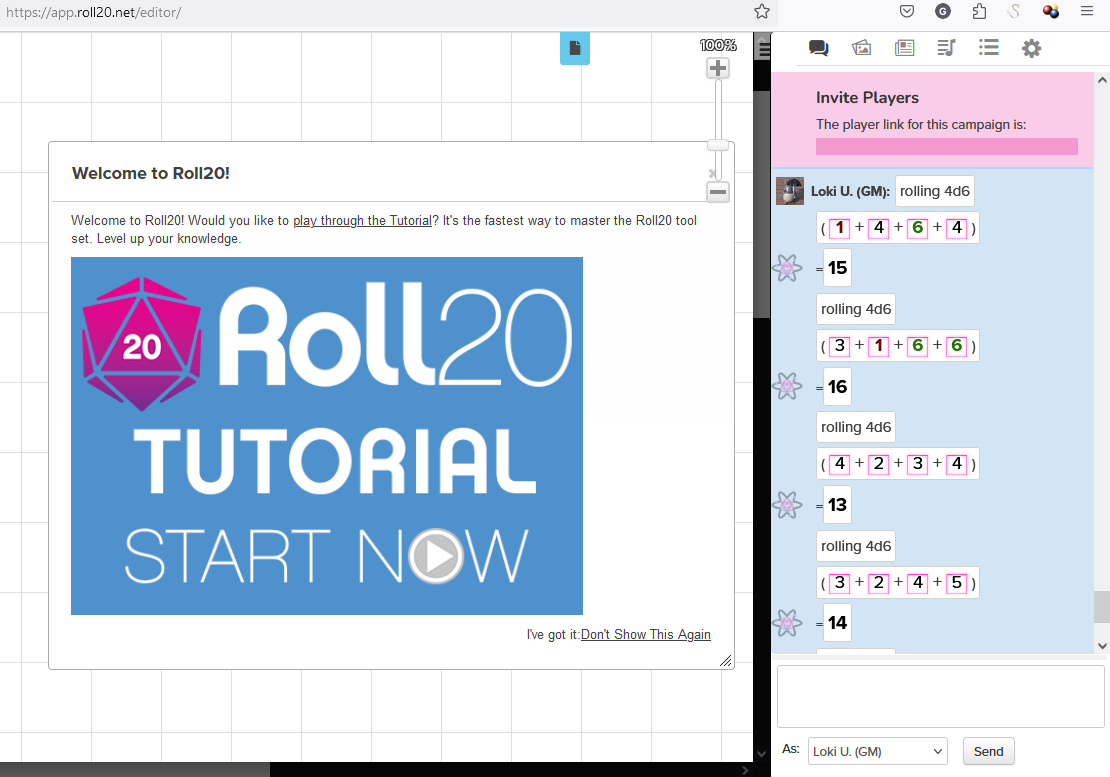Click the zoom slider handle
Screen dimensions: 1110x777
[717, 145]
